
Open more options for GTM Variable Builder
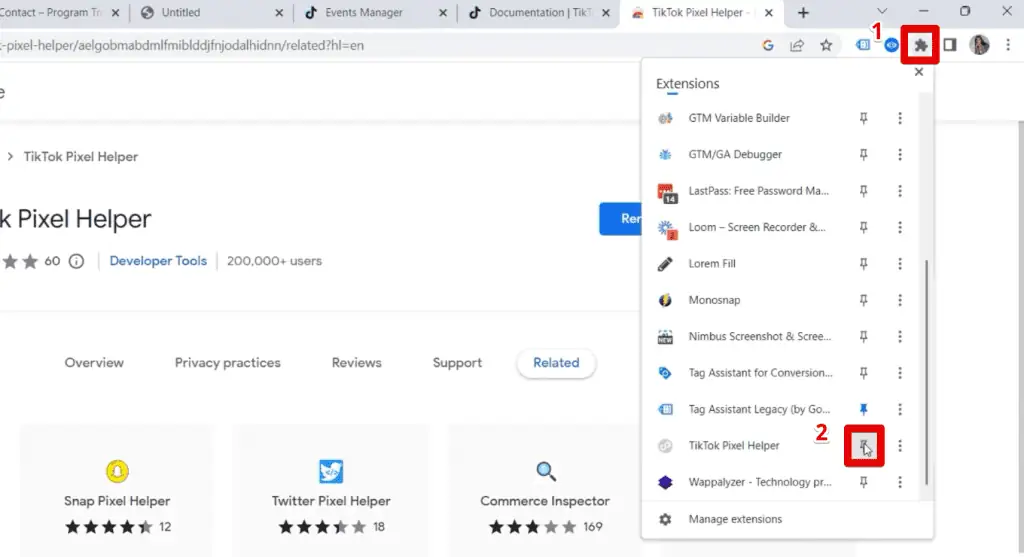(900, 118)
